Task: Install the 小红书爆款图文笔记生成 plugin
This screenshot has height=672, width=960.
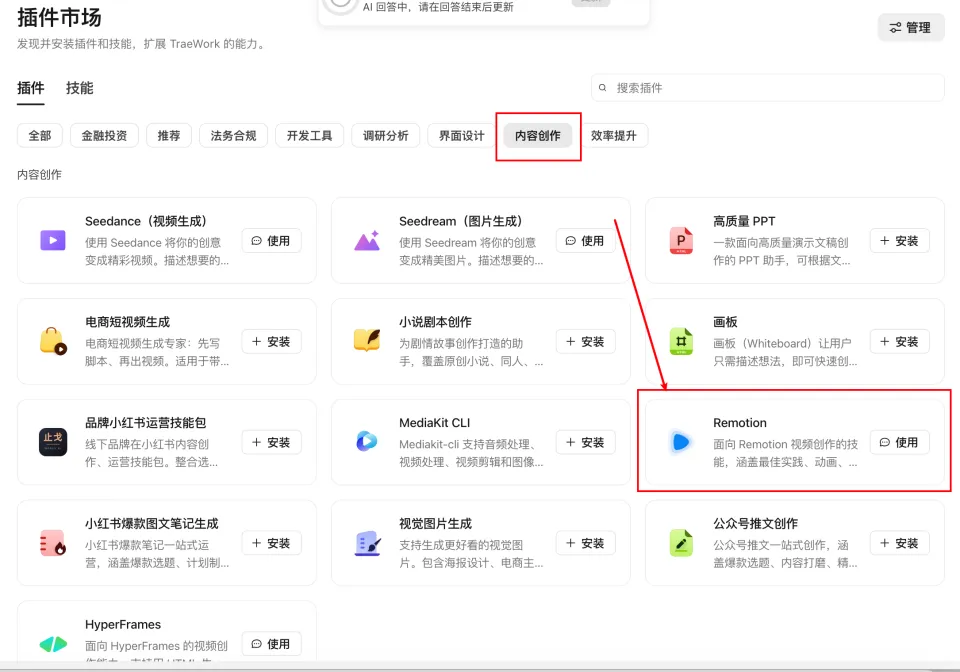Action: coord(271,543)
